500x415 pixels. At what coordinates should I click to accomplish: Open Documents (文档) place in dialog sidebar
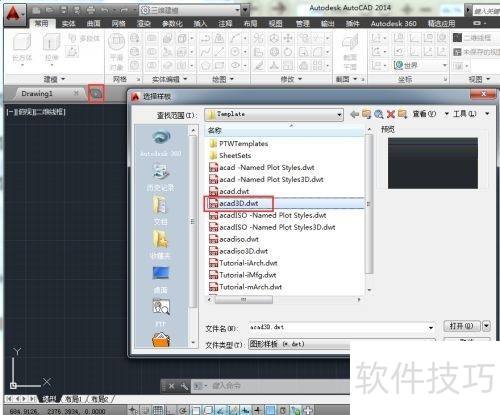(x=161, y=211)
